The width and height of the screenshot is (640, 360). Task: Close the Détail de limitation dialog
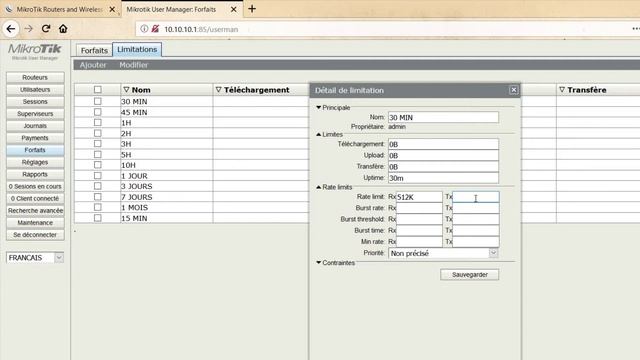tap(513, 90)
